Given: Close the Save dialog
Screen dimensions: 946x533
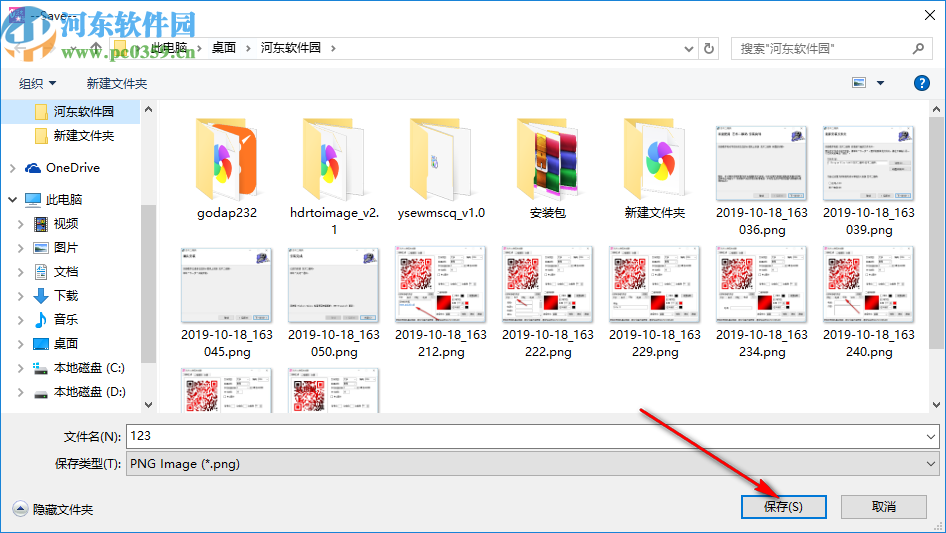Looking at the screenshot, I should pyautogui.click(x=930, y=15).
